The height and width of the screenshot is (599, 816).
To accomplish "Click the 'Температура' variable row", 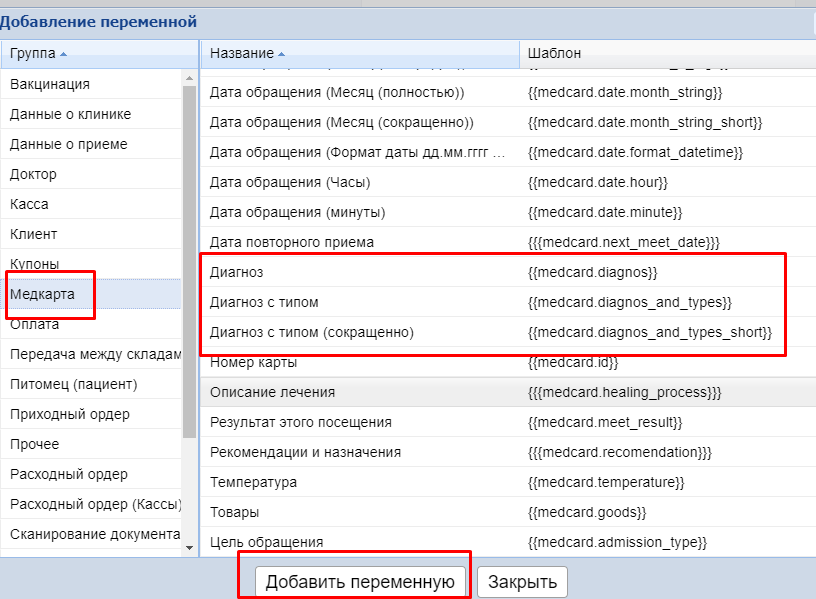I will coord(253,482).
